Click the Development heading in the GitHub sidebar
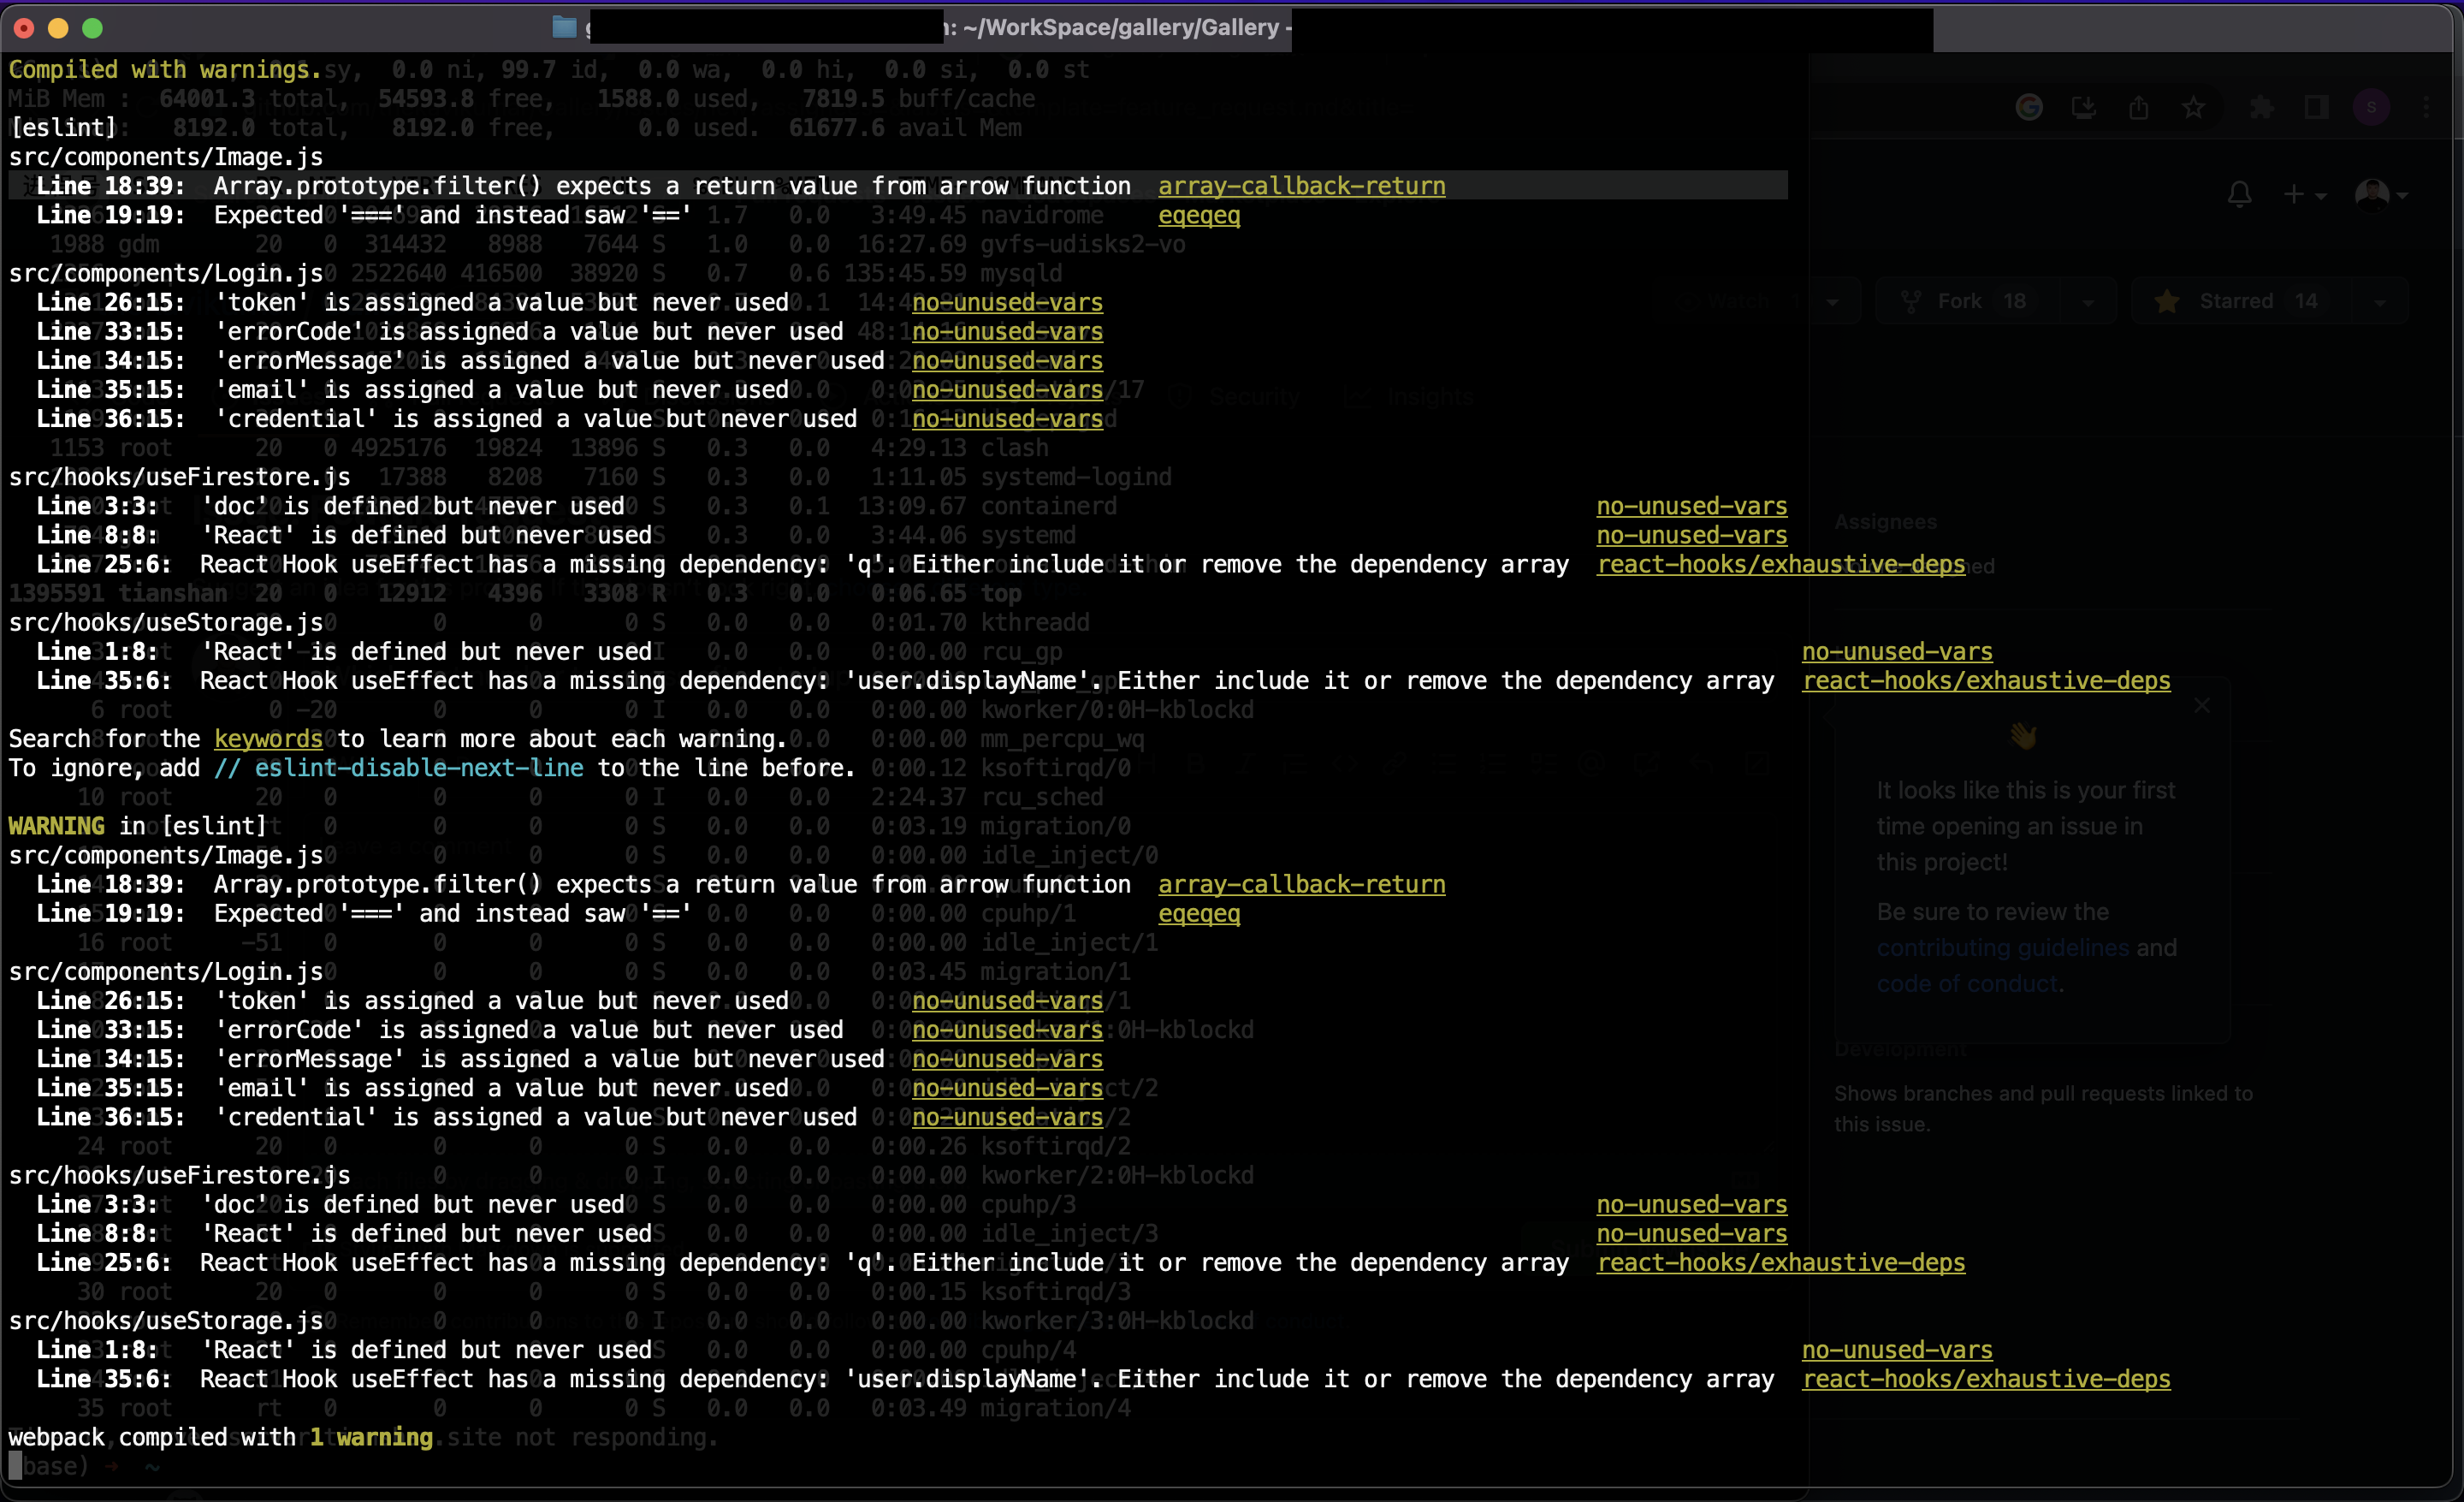 tap(1900, 1050)
